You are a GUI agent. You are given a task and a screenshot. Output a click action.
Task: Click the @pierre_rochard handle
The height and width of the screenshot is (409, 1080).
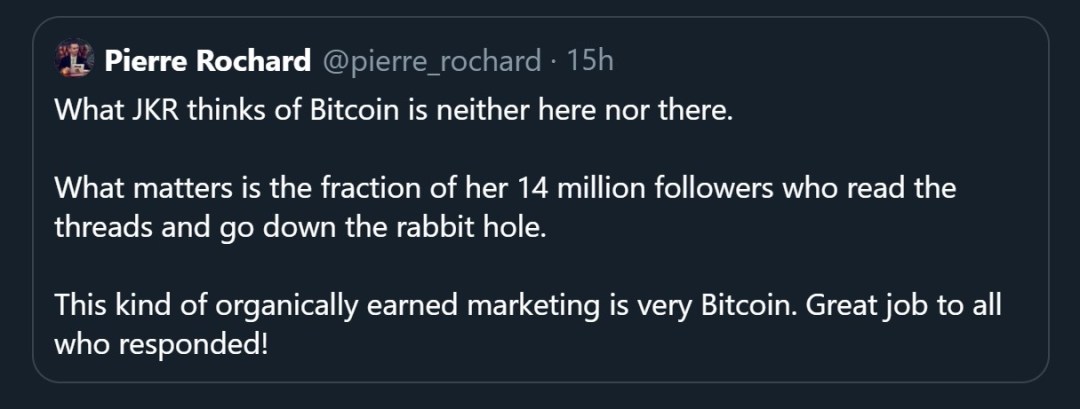tap(430, 62)
